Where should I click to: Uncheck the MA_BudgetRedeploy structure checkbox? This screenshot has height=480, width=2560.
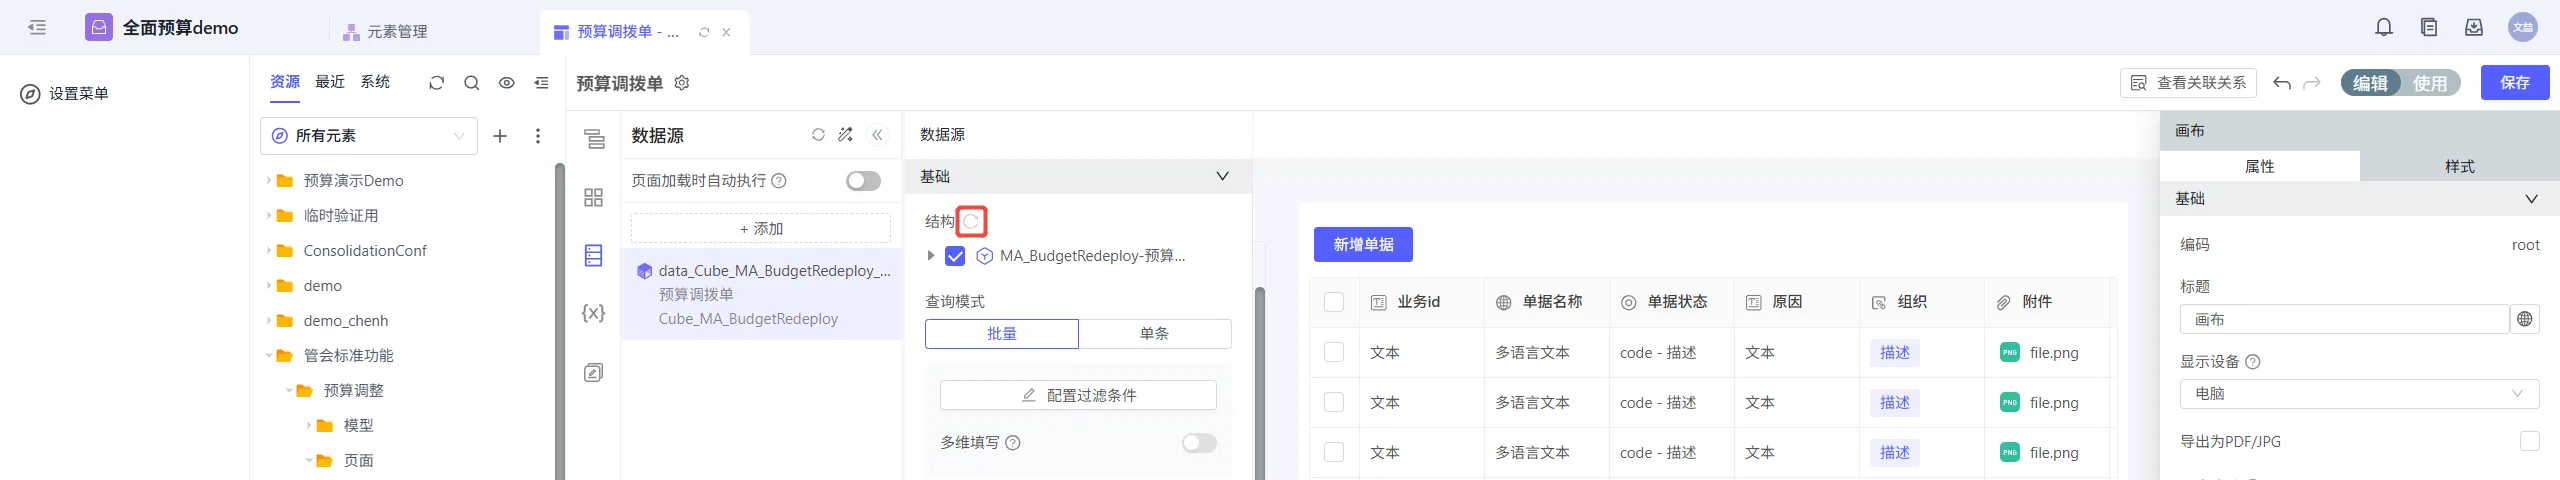coord(955,256)
